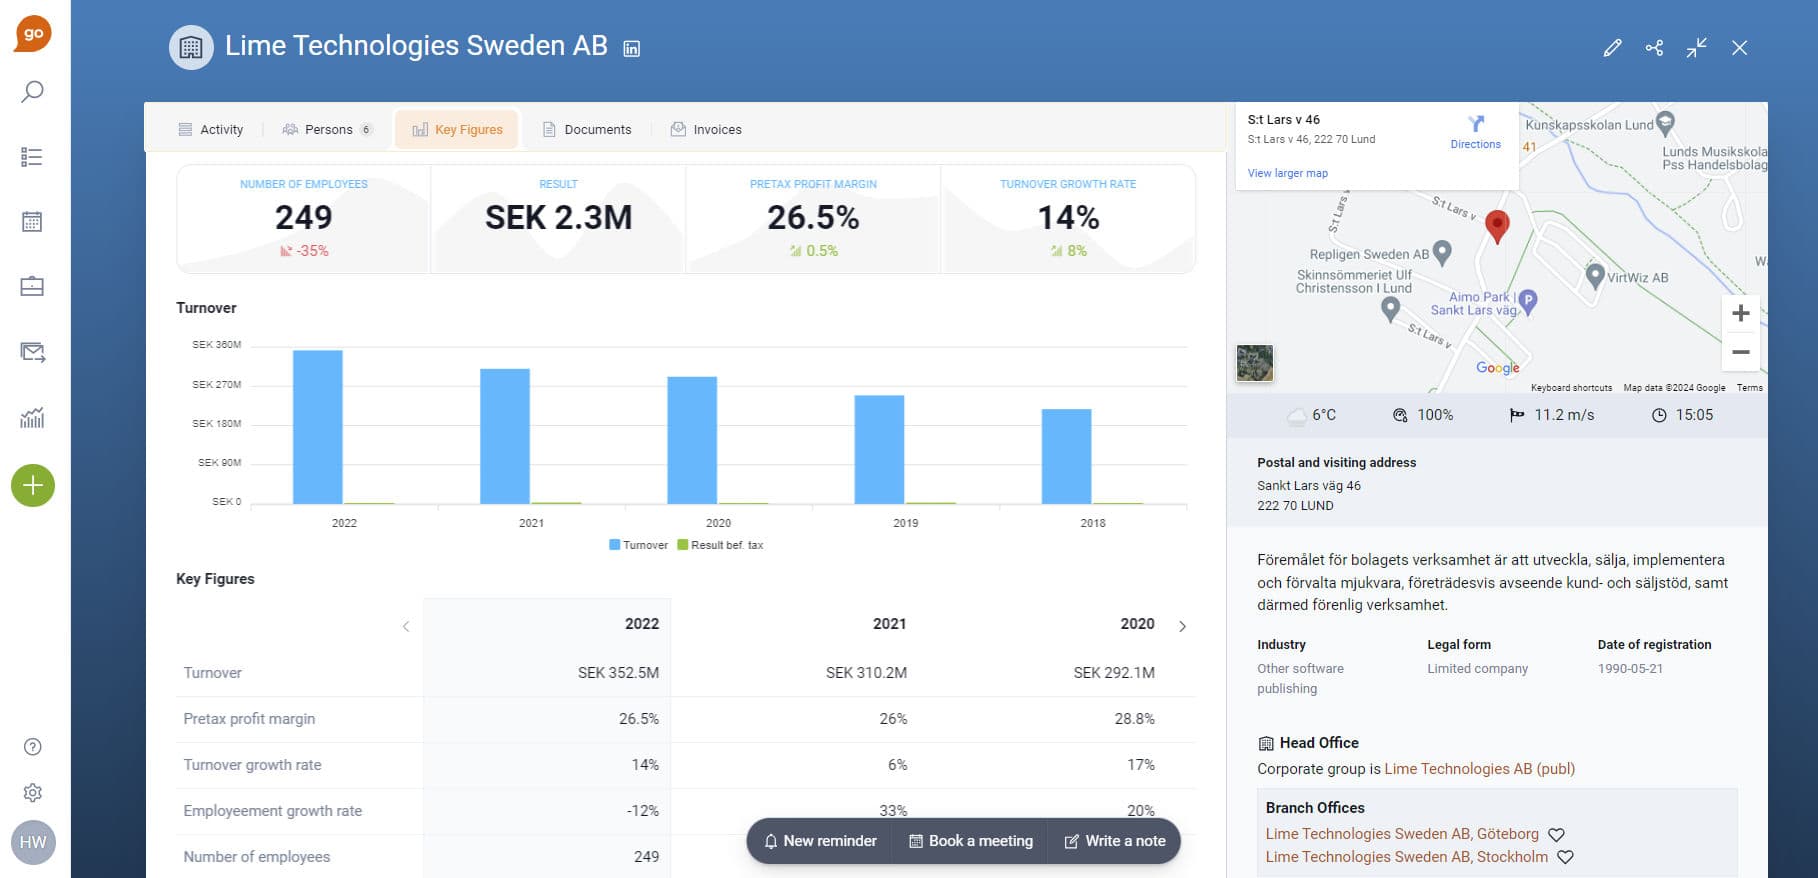Screen dimensions: 1818x878
Task: Click the 2019 turnover bar
Action: pos(879,450)
